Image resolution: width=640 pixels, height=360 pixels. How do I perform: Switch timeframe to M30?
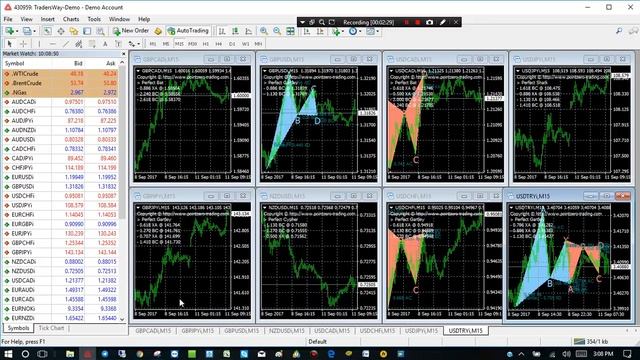pos(193,44)
